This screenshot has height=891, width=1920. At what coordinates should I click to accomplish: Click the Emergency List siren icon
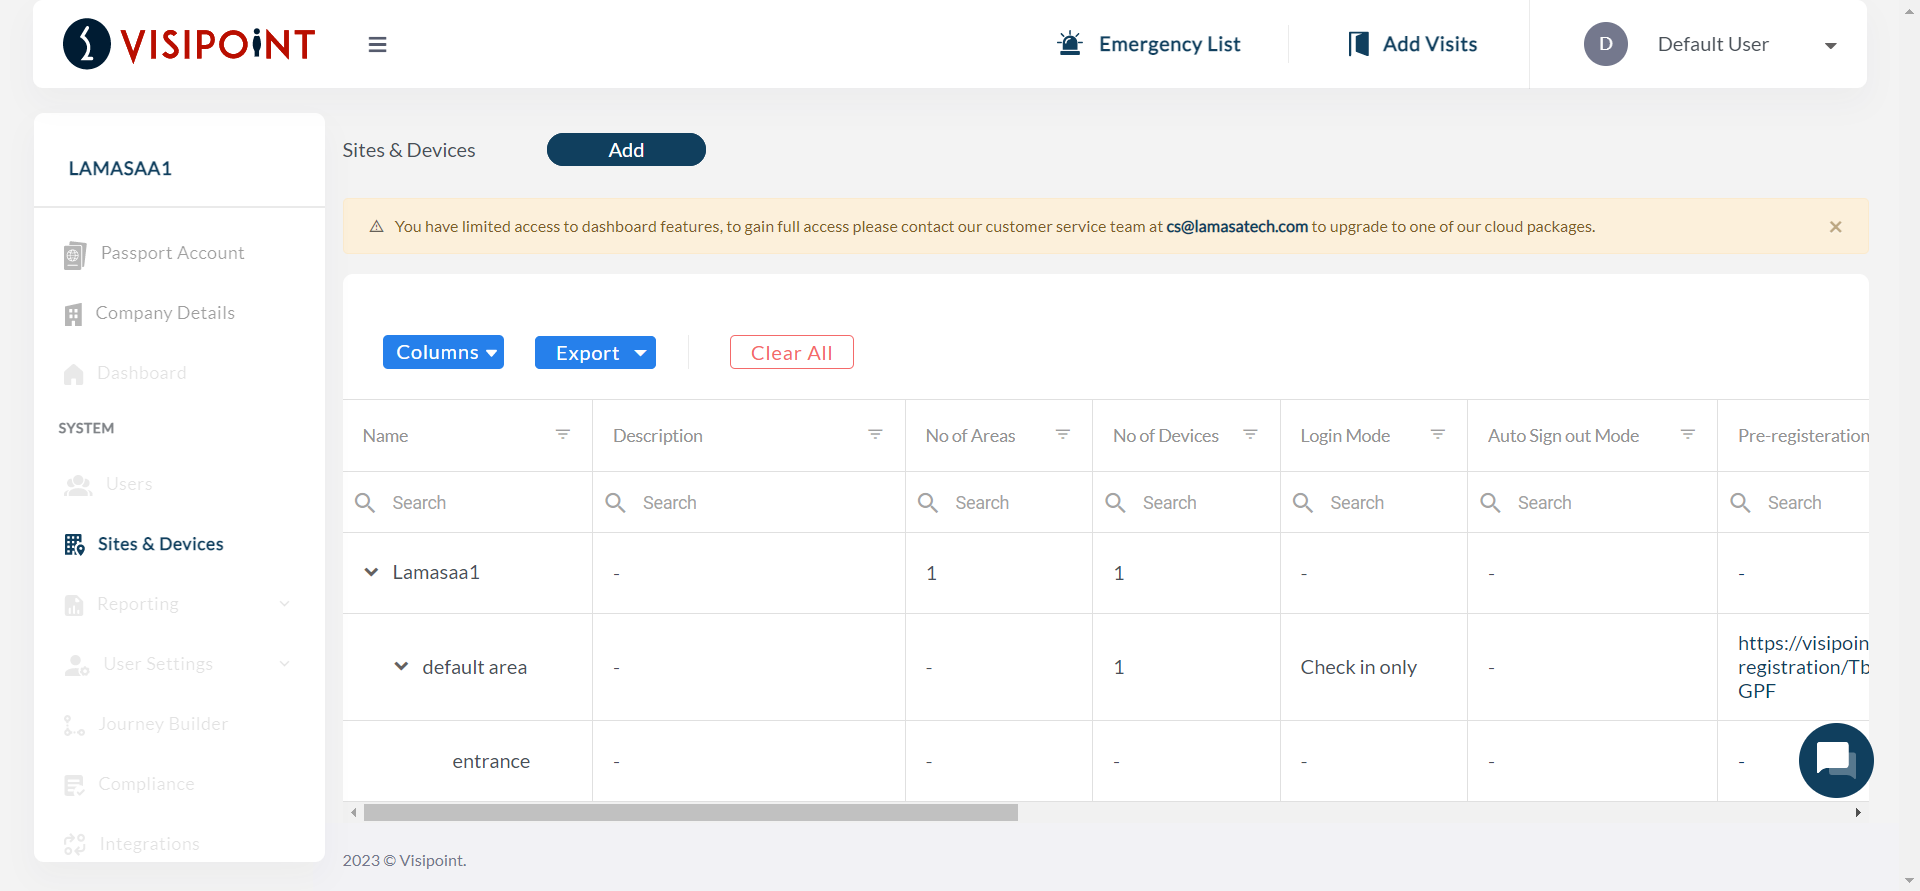coord(1070,44)
